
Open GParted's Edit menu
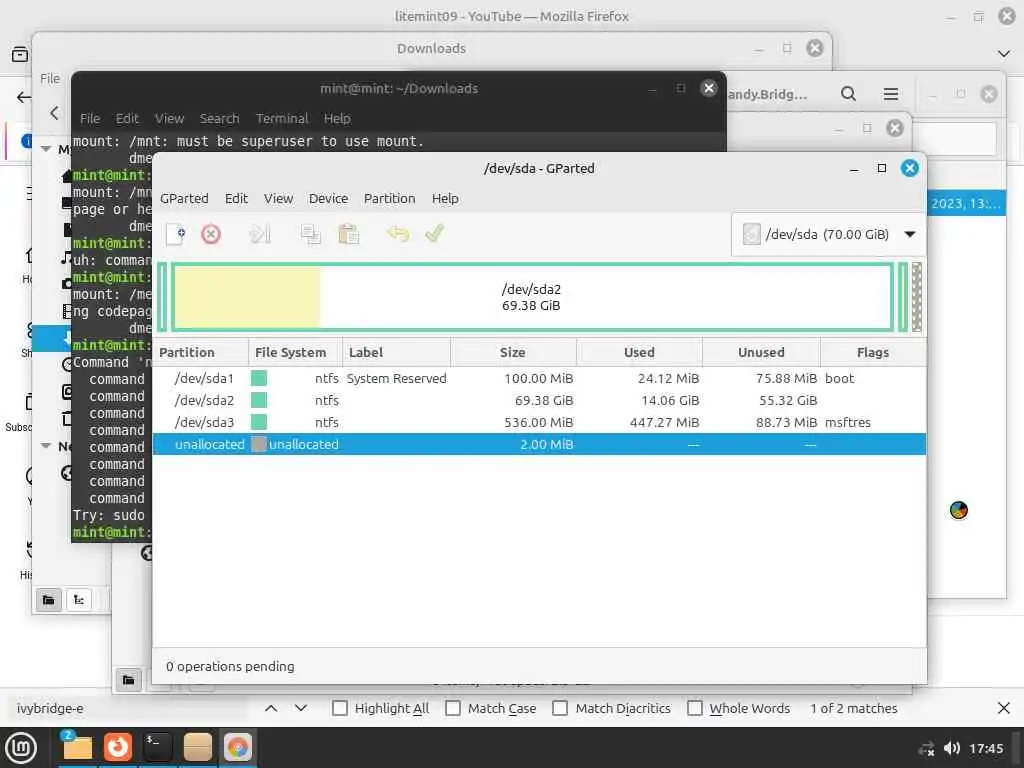[x=236, y=199]
